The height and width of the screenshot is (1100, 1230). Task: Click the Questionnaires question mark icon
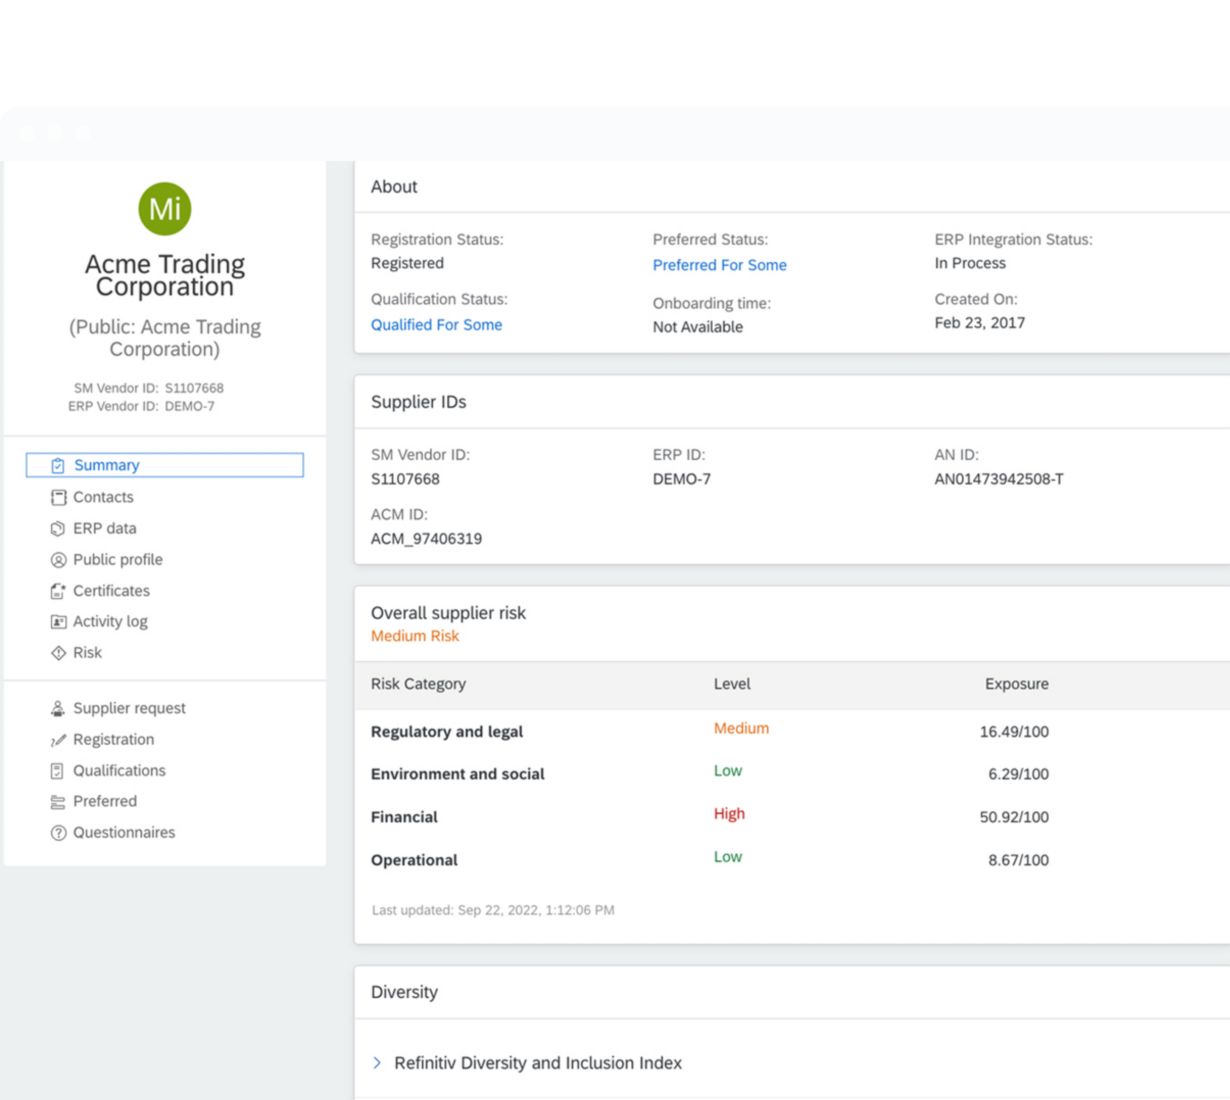(58, 833)
